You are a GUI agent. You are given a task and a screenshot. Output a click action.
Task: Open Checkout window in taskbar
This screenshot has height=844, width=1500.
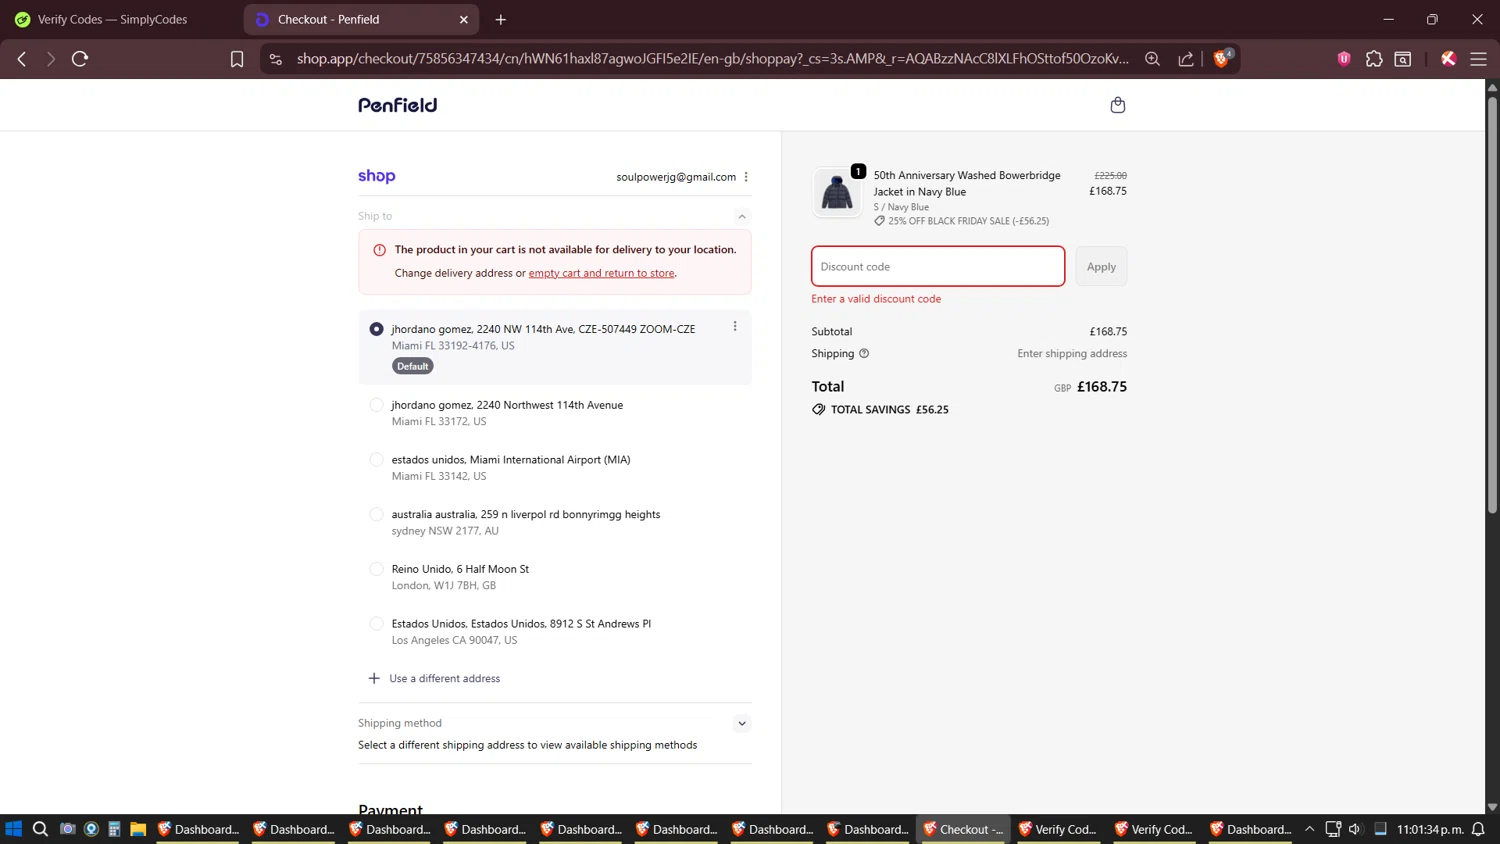(x=964, y=829)
